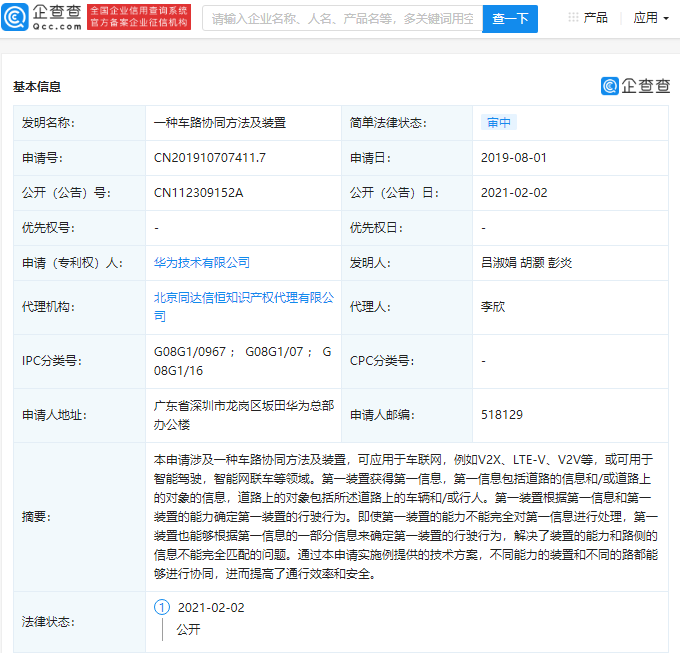Screen dimensions: 680x653
Task: Open the product grid icon
Action: pyautogui.click(x=573, y=17)
